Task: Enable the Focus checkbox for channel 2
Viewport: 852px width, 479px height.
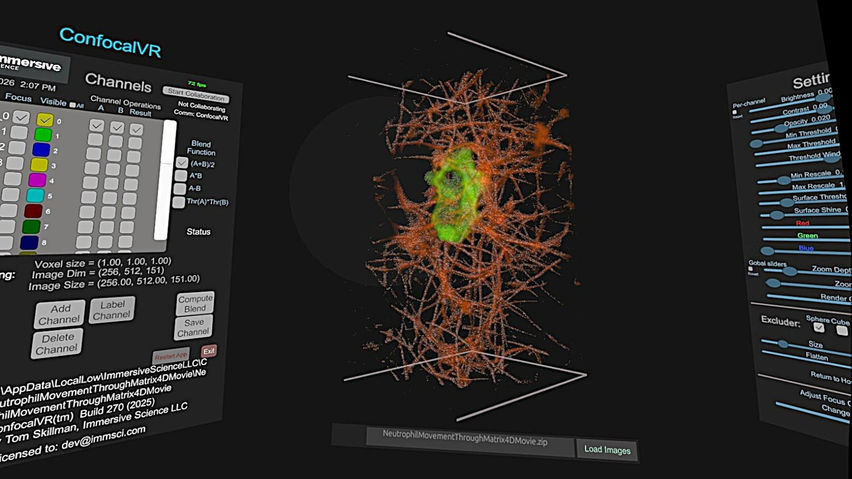Action: (x=17, y=147)
